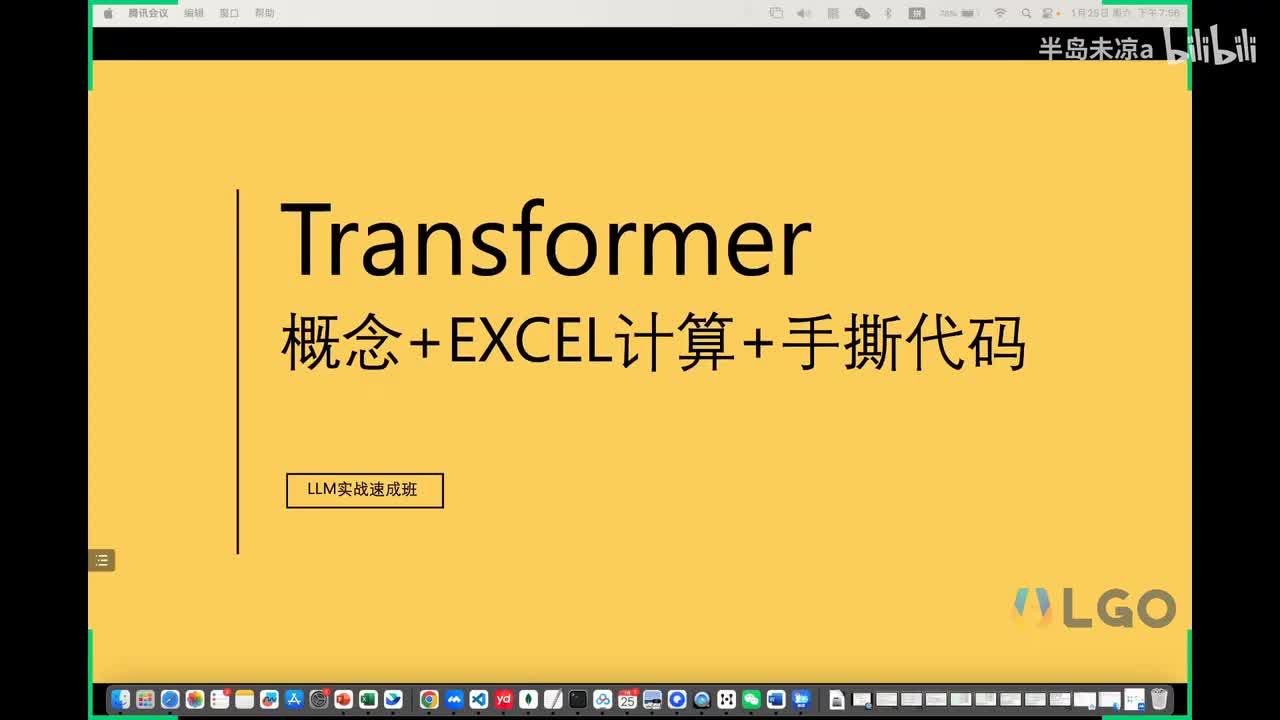
Task: Open Terminal from the dock
Action: (578, 699)
